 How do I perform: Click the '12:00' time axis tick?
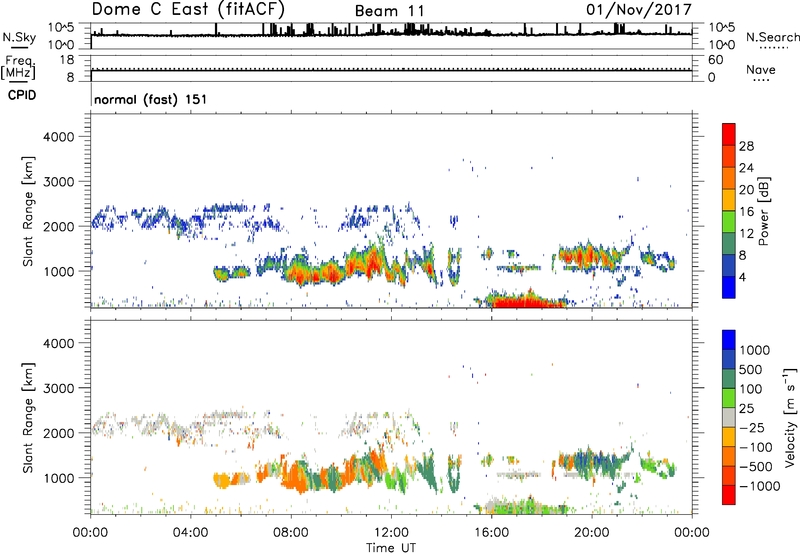[x=391, y=533]
